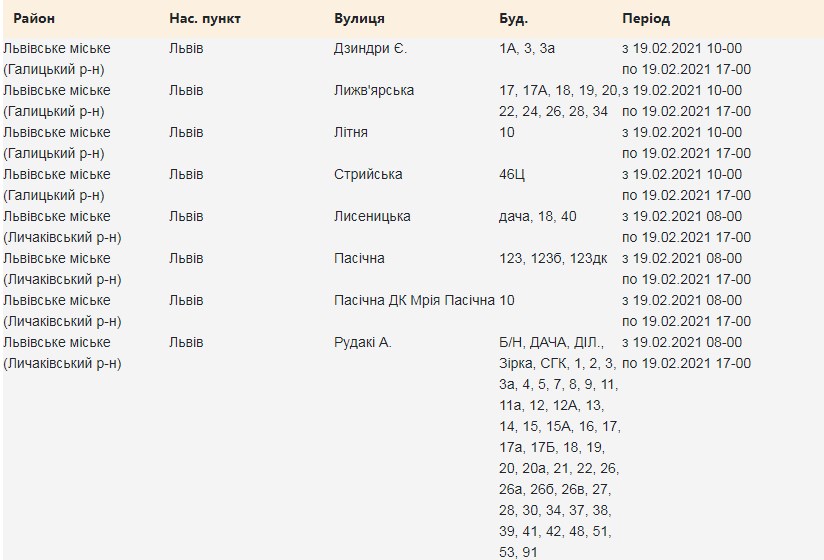
Task: Click the Рудакі А. street cell
Action: tap(363, 342)
